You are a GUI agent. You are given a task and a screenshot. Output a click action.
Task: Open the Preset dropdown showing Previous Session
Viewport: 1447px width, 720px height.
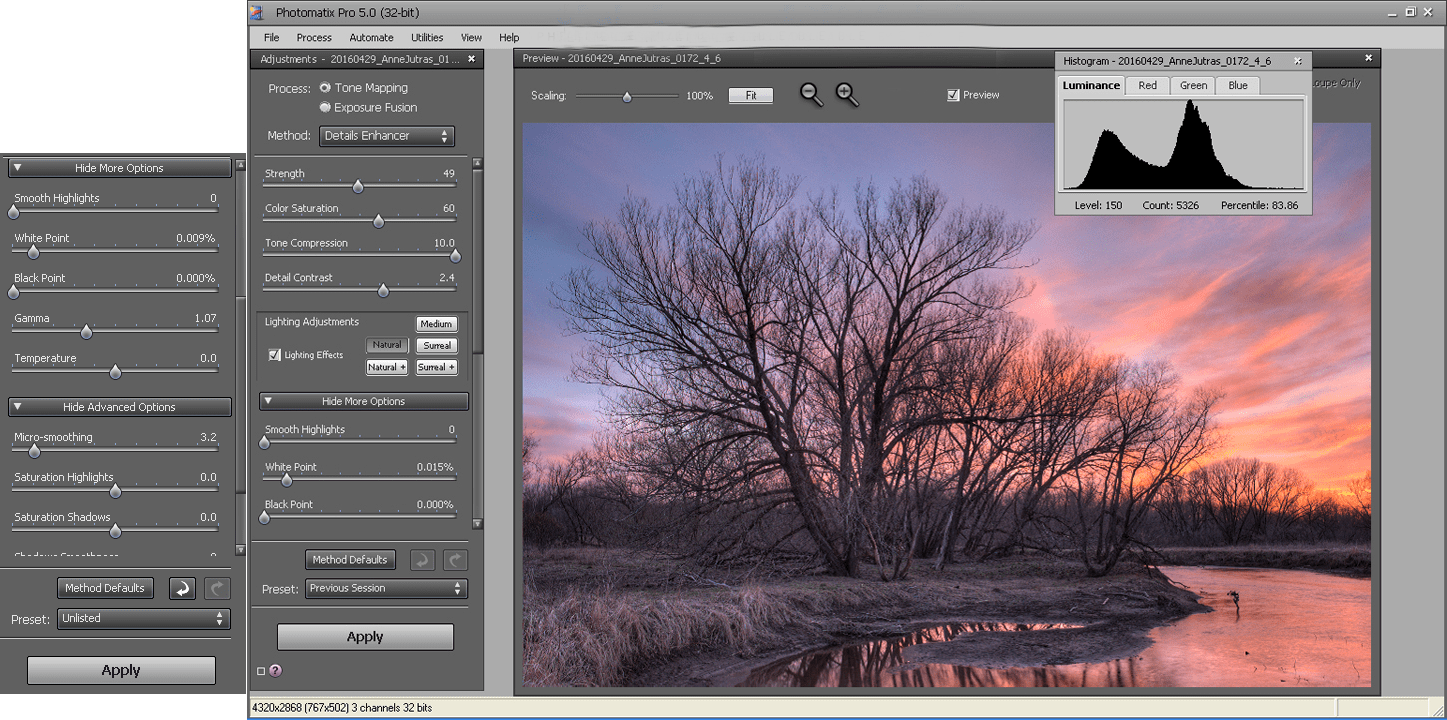point(386,588)
